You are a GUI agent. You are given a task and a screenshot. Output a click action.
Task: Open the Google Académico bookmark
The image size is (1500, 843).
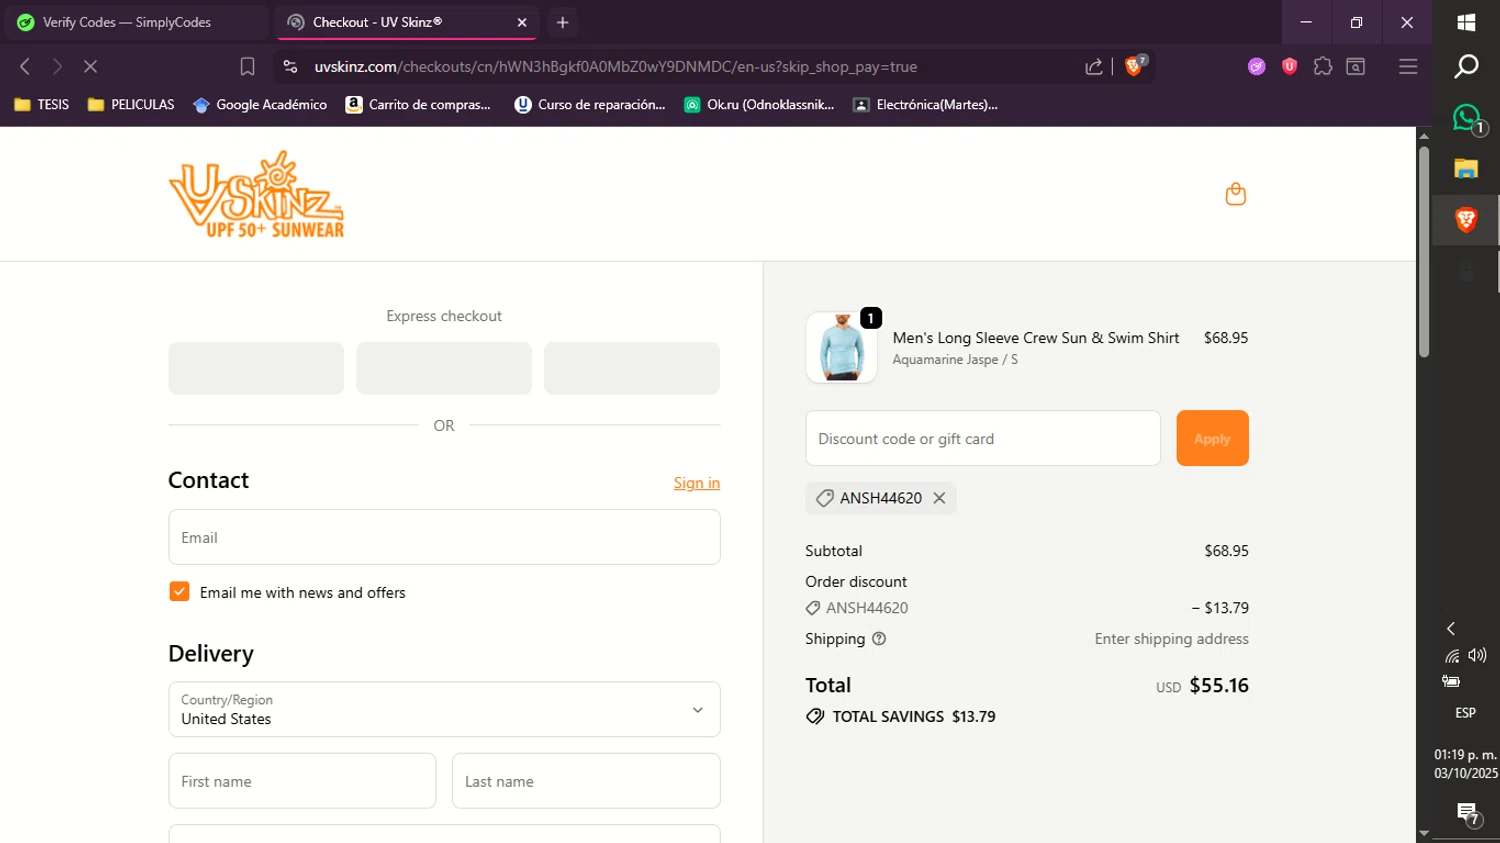click(x=260, y=104)
